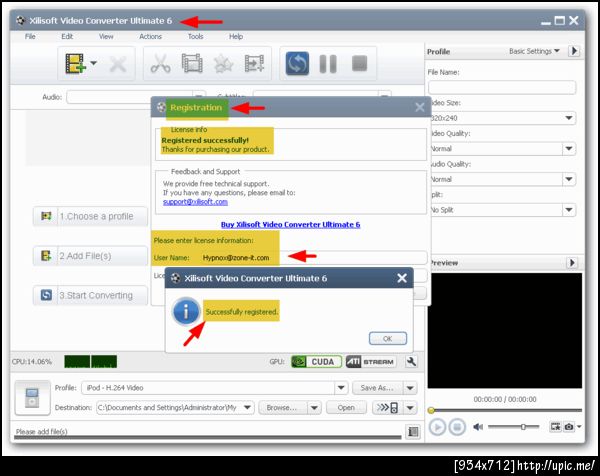
Task: Click the Remove (X) toolbar icon
Action: 117,64
